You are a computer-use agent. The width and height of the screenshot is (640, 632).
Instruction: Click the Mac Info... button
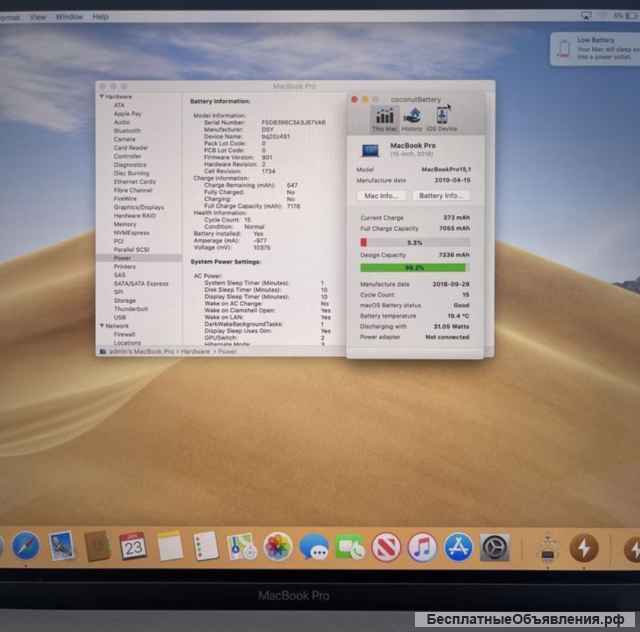381,196
